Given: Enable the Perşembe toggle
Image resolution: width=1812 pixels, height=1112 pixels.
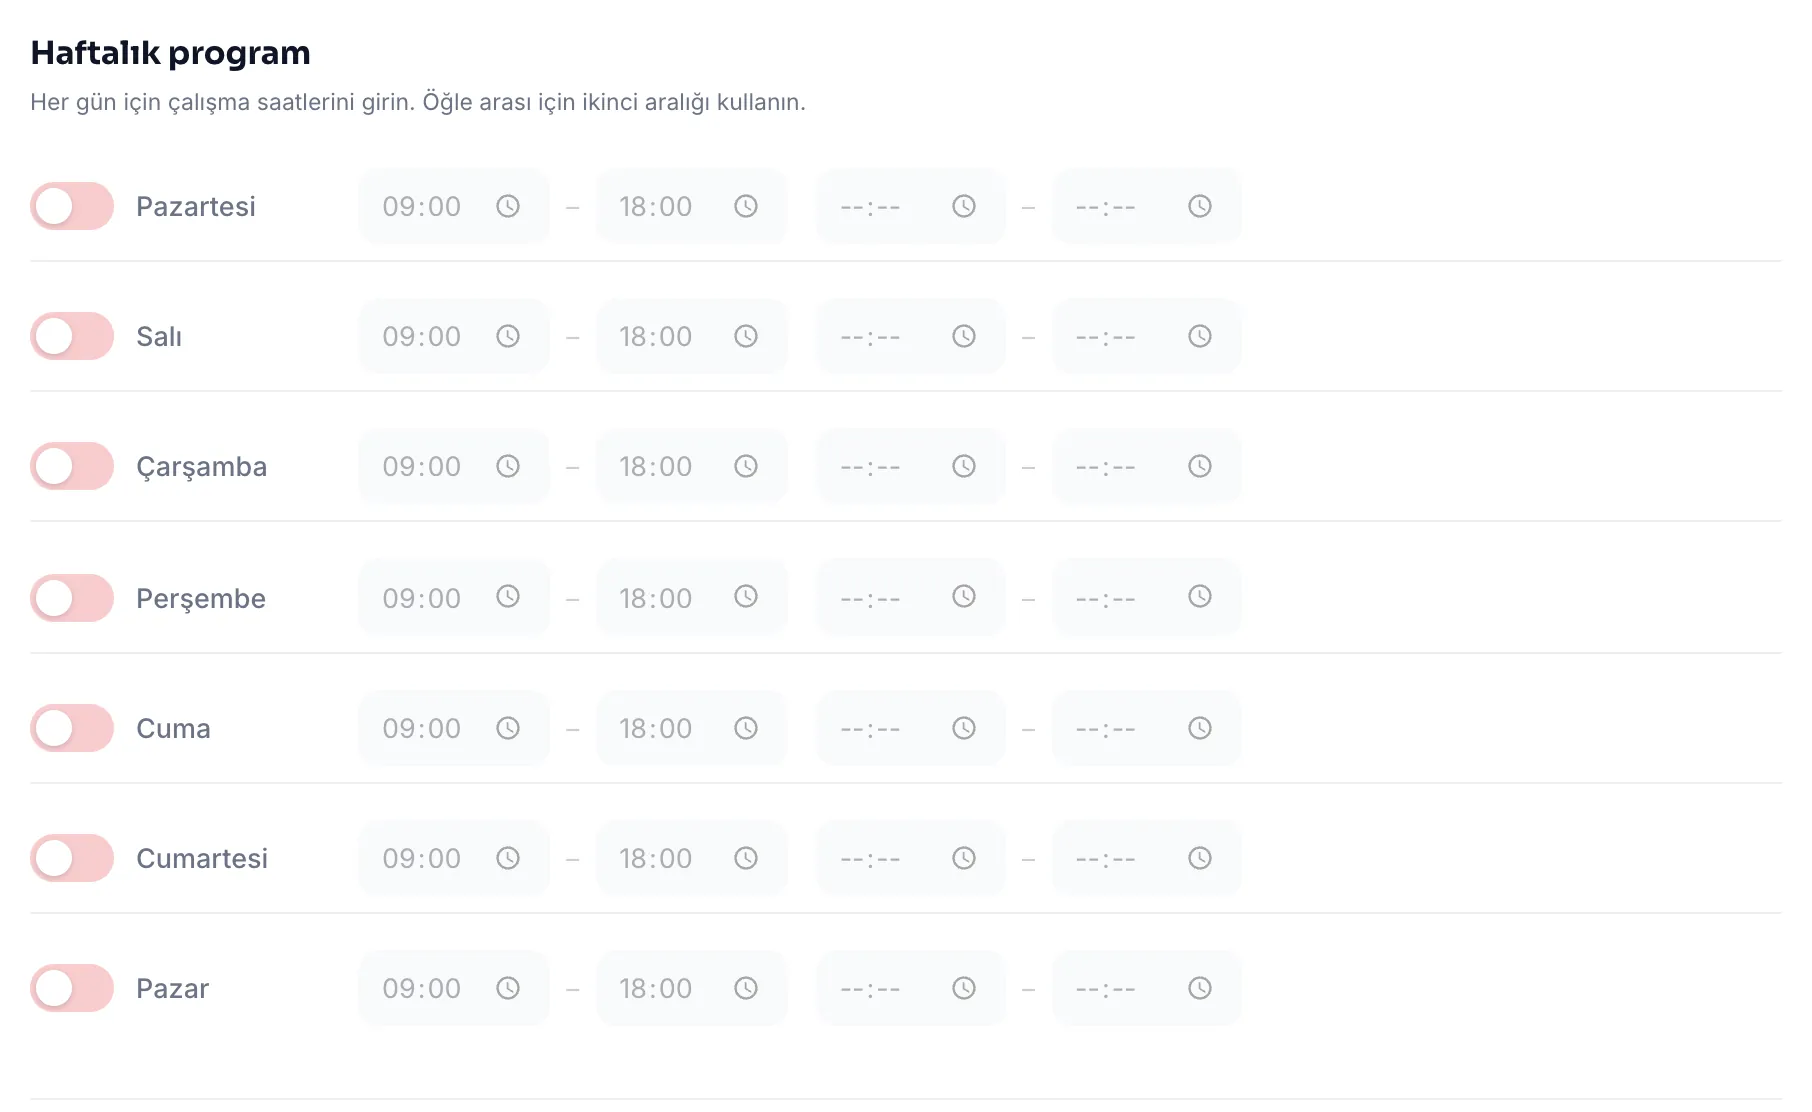Looking at the screenshot, I should (72, 598).
